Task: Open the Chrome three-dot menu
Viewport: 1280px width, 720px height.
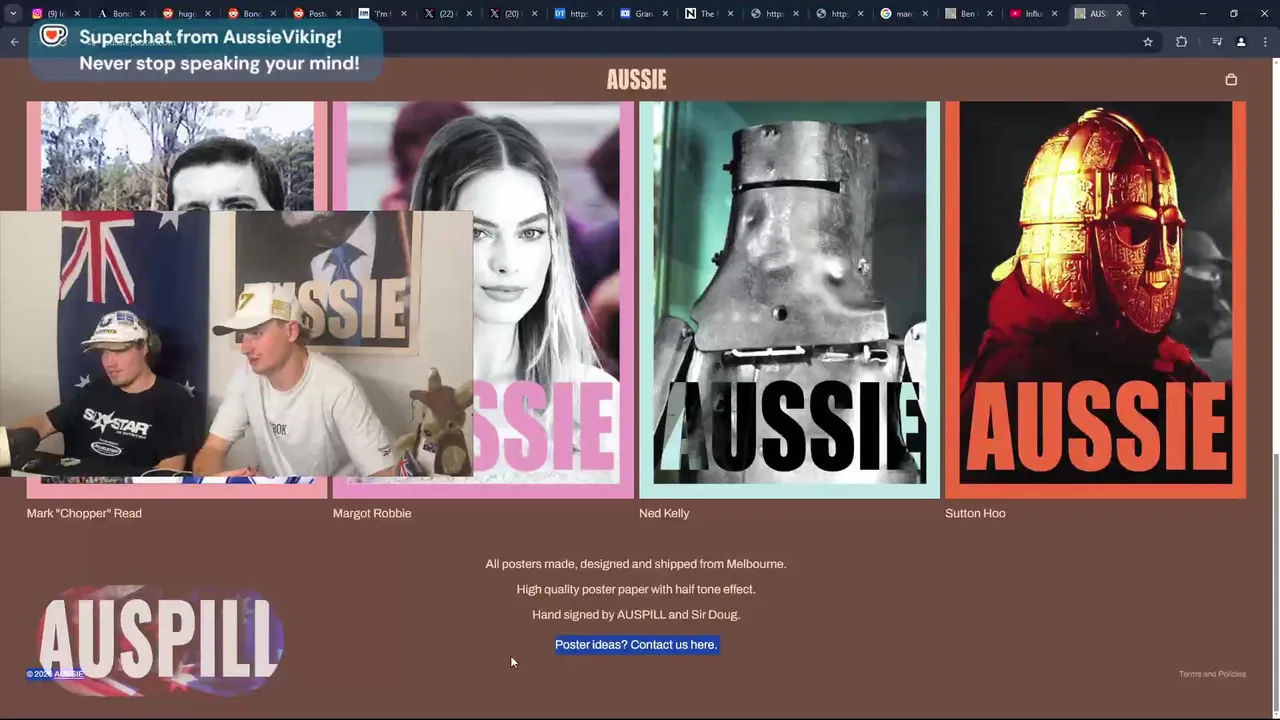Action: [1264, 42]
